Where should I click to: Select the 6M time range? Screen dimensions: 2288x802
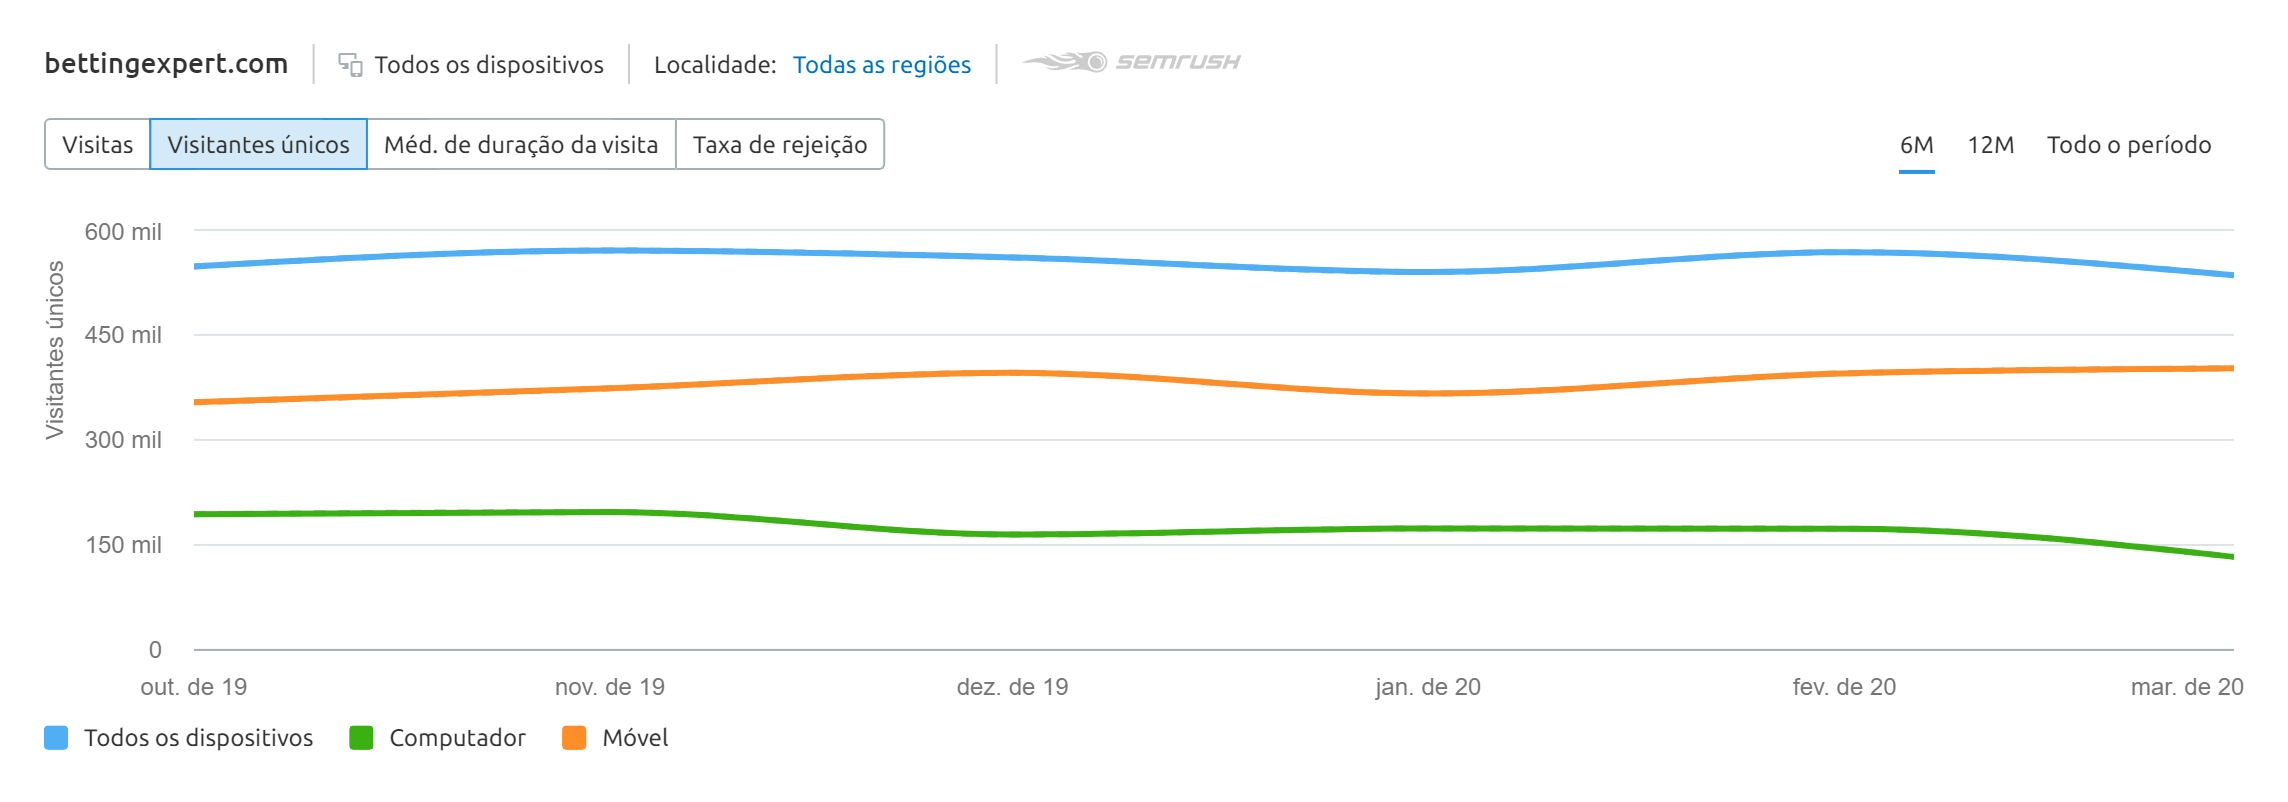(x=1916, y=145)
